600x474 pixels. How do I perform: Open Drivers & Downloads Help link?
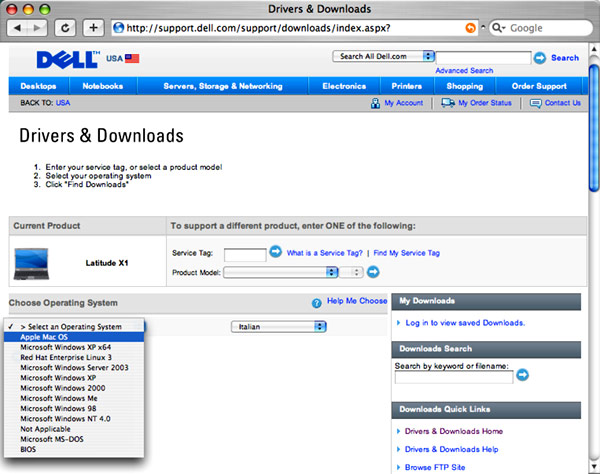[452, 449]
